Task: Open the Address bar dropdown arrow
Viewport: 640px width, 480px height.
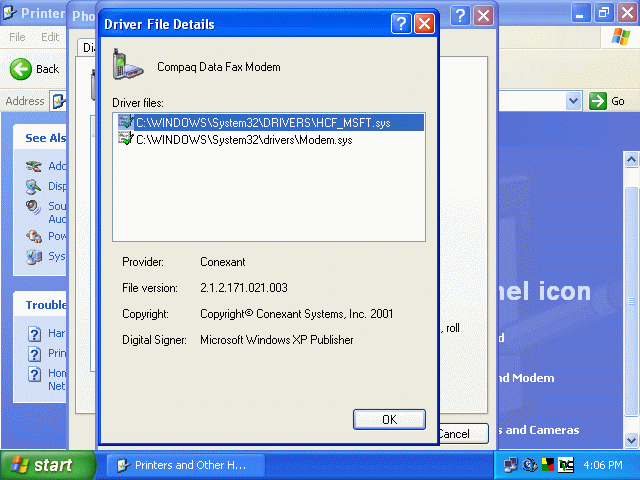Action: 573,101
